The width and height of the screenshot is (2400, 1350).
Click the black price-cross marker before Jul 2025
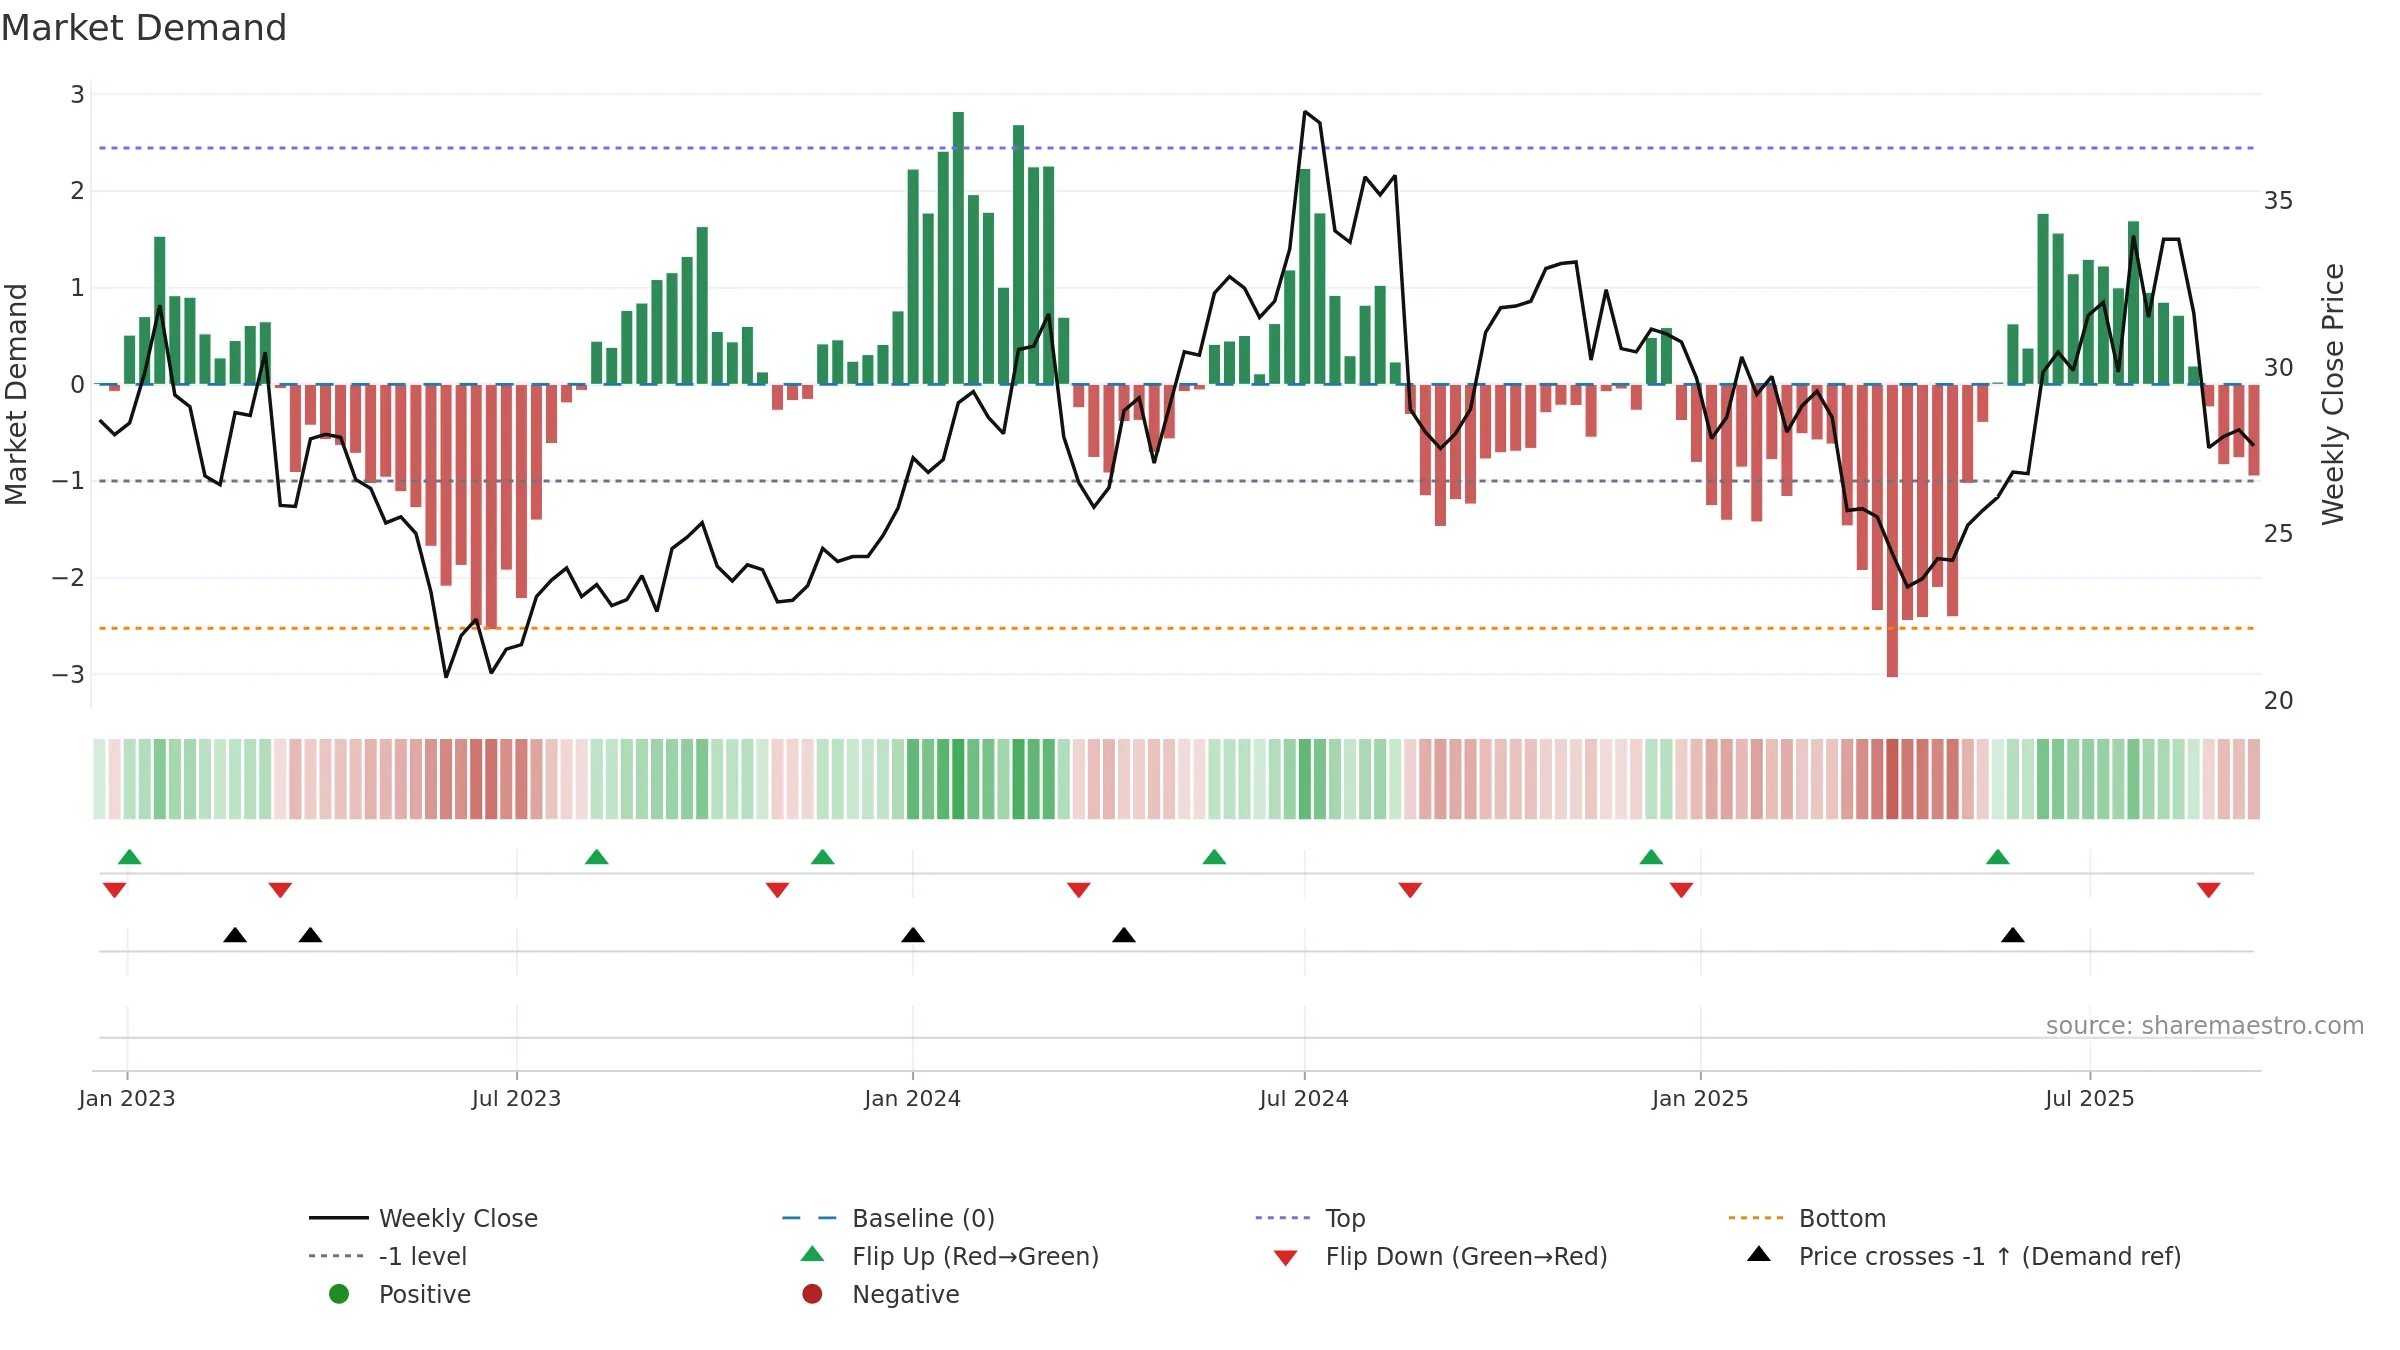2013,935
